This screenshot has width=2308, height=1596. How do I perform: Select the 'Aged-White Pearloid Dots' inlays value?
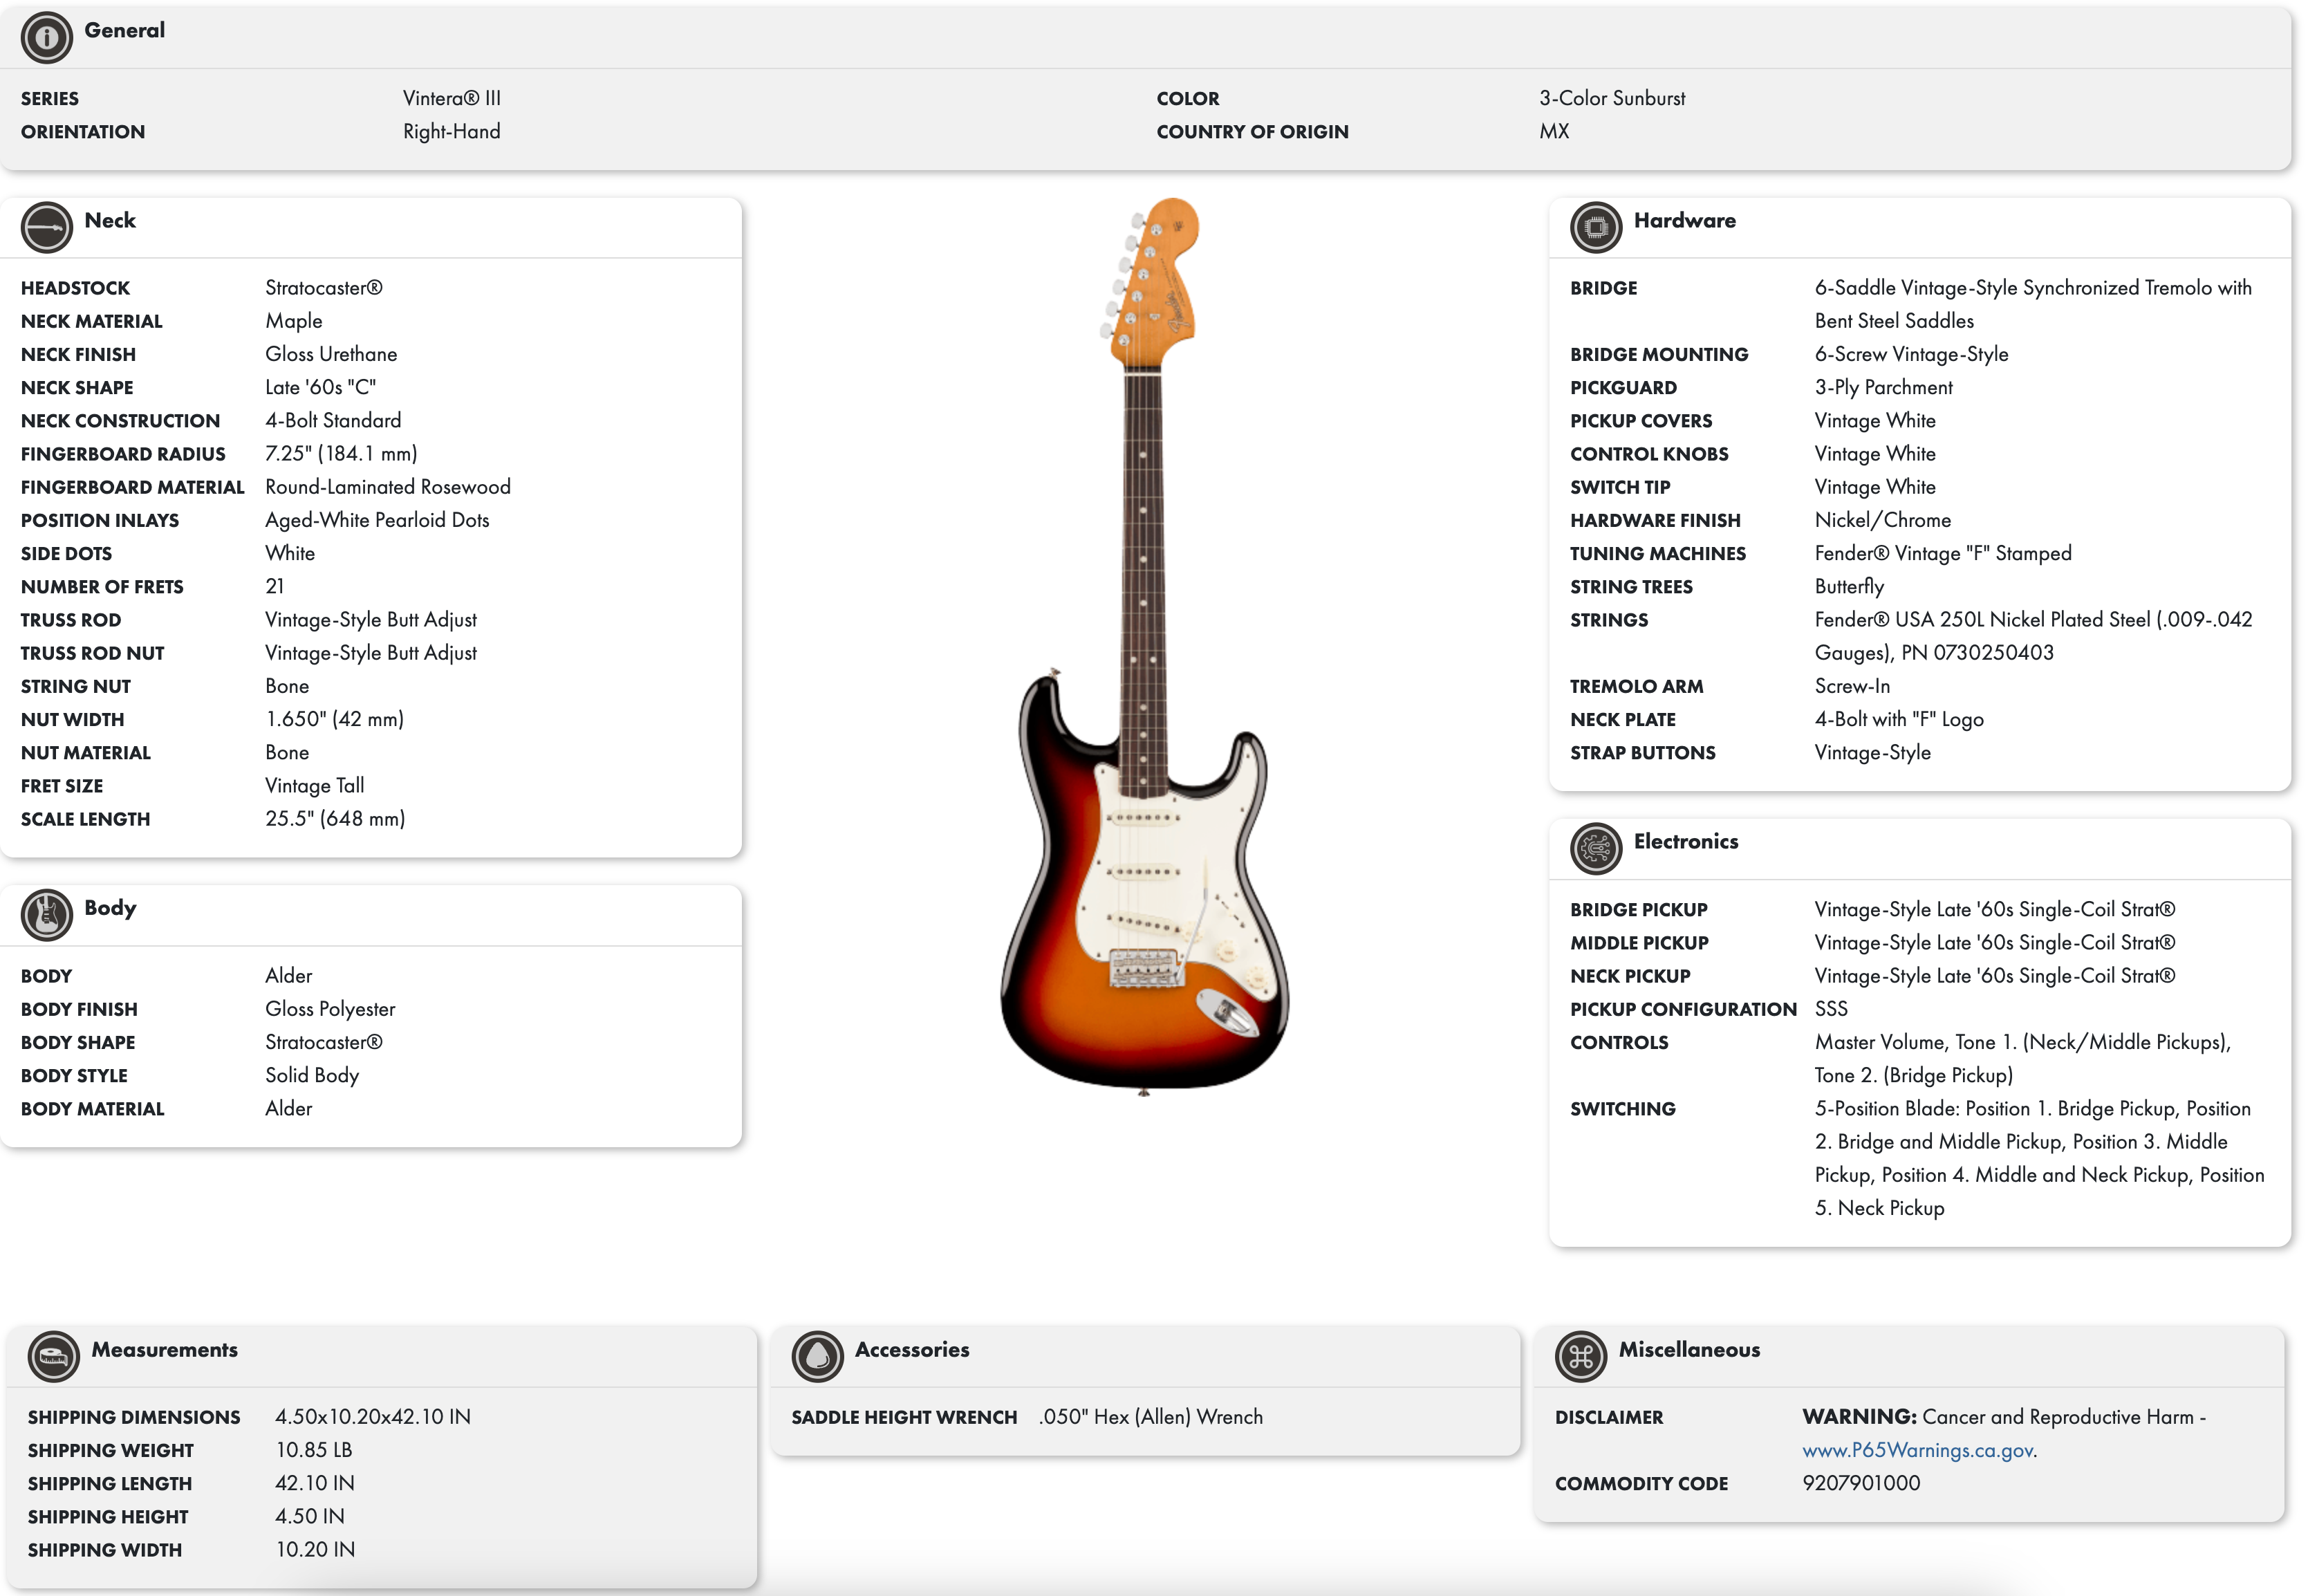click(x=377, y=519)
